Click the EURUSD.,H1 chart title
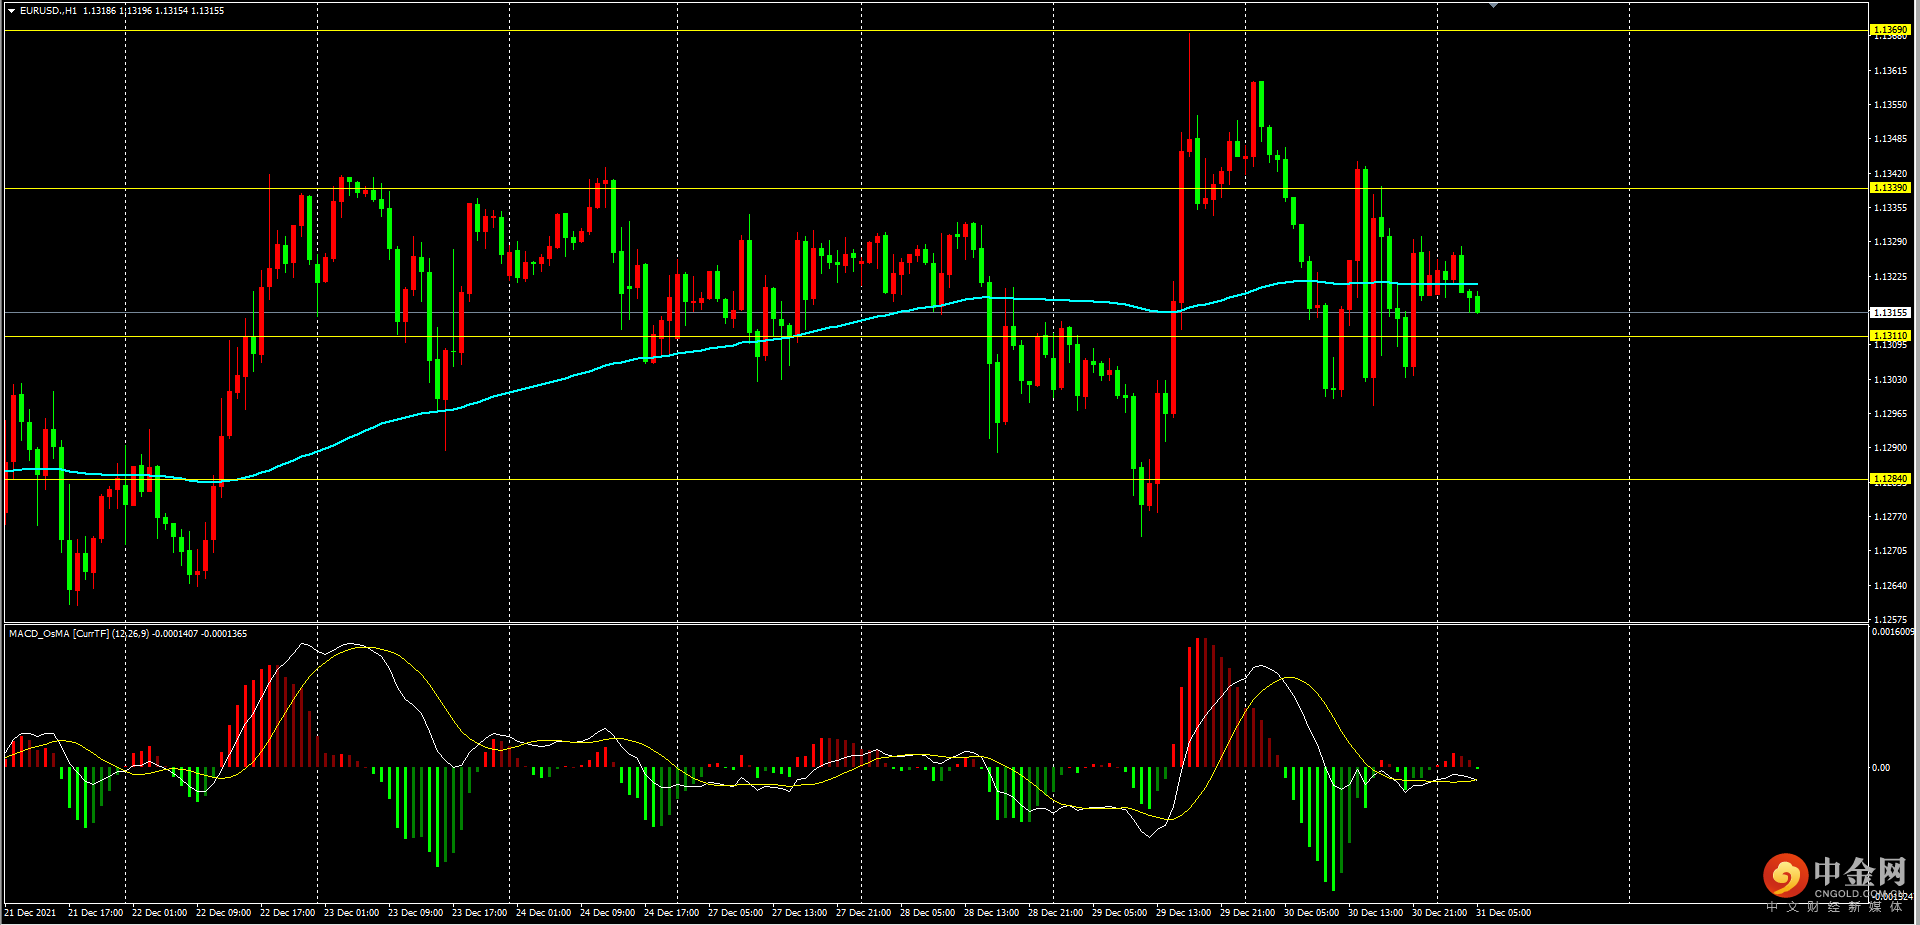Image resolution: width=1920 pixels, height=925 pixels. 48,11
